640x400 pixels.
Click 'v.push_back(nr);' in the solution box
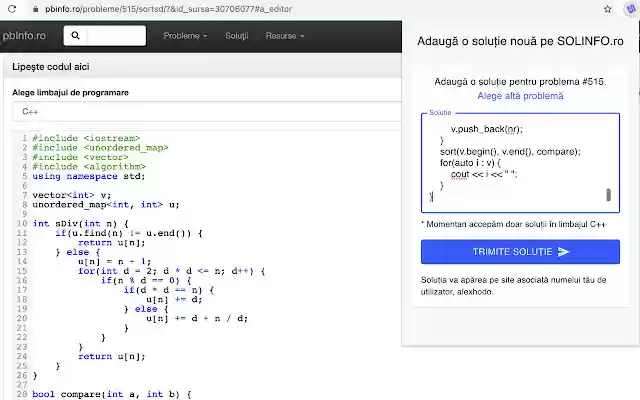click(x=487, y=129)
